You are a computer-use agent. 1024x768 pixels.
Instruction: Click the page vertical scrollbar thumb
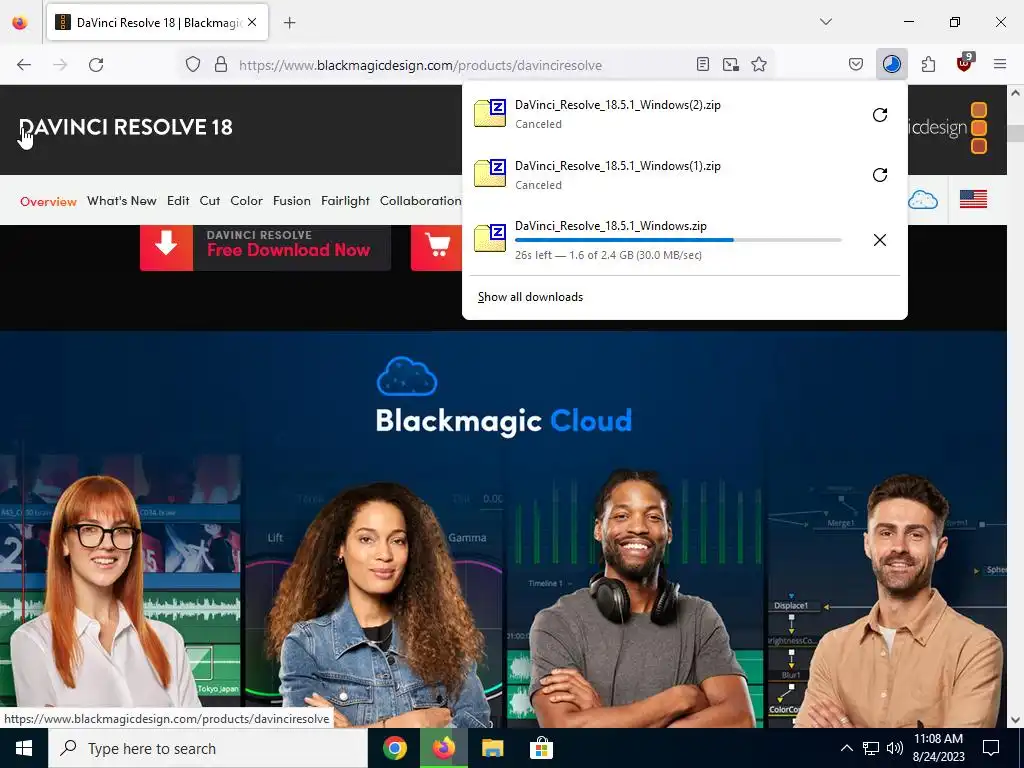click(1016, 133)
